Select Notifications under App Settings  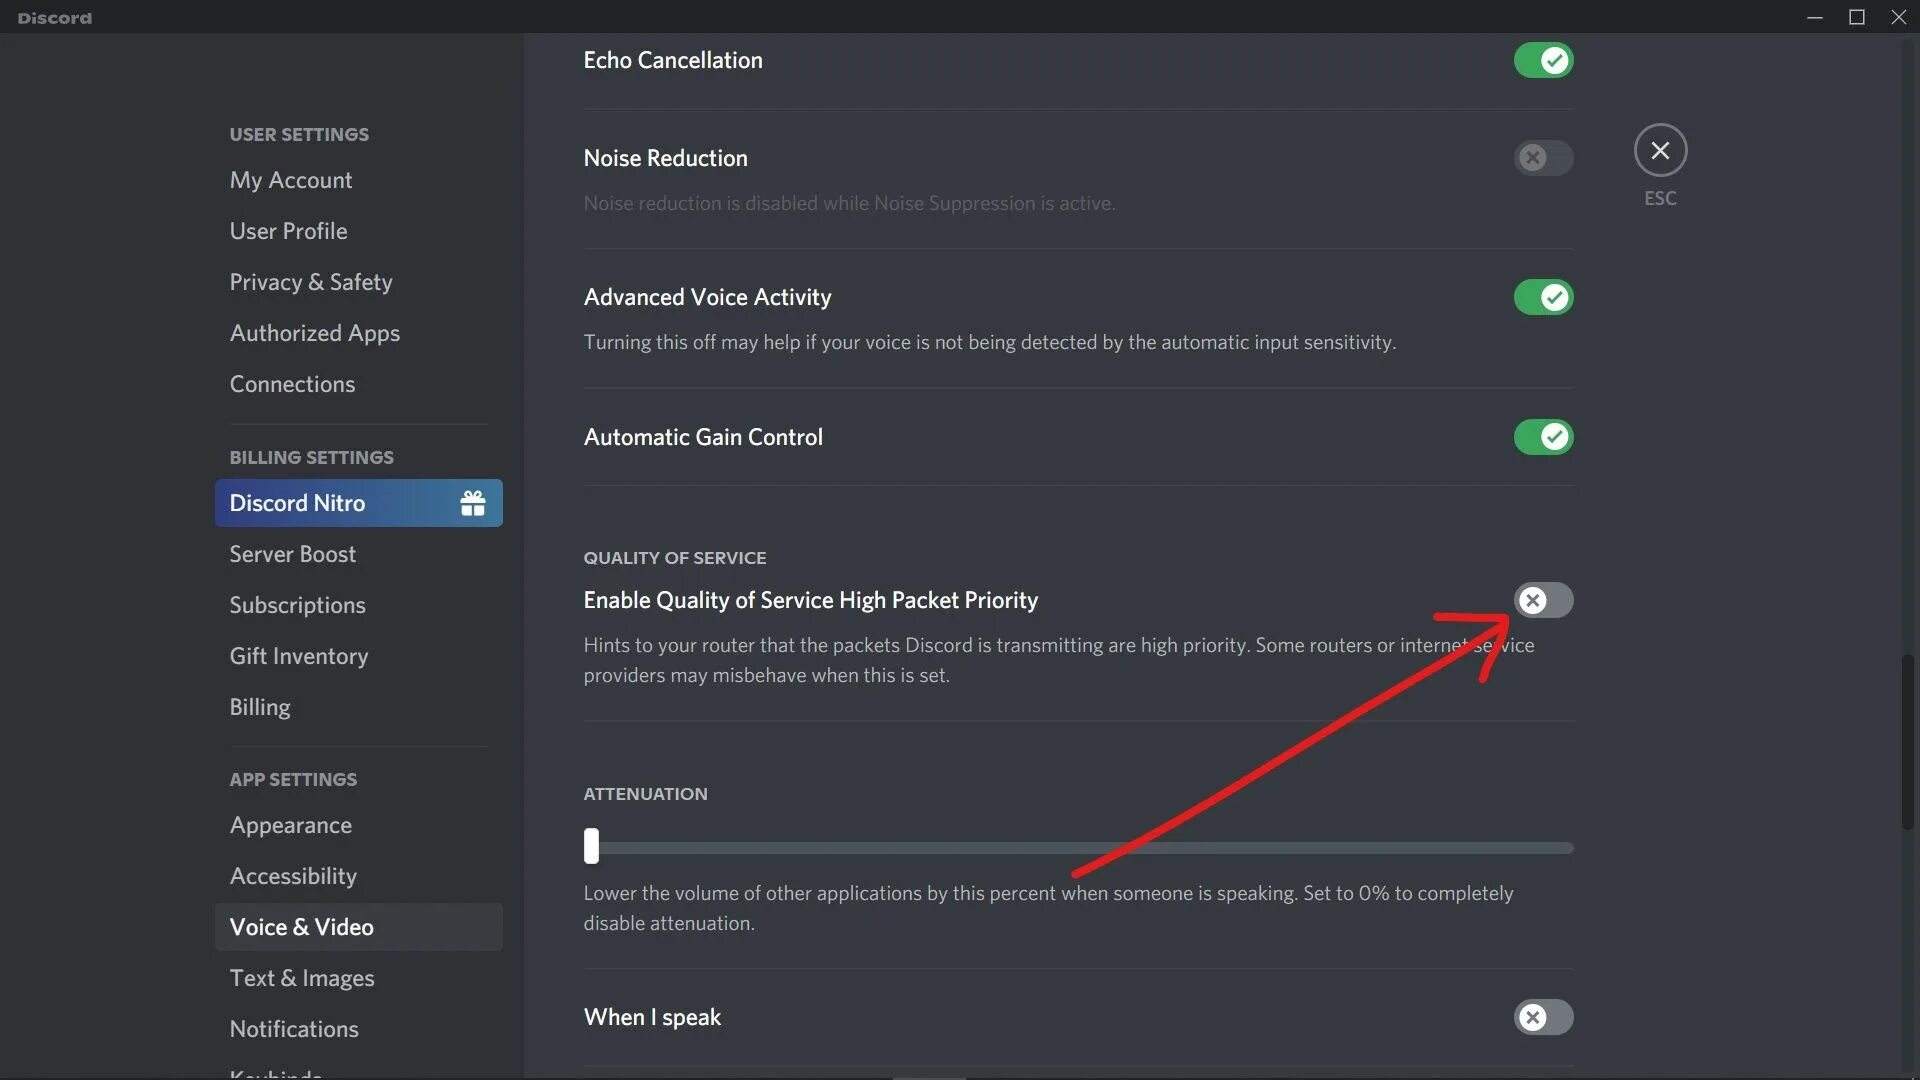pos(294,1029)
